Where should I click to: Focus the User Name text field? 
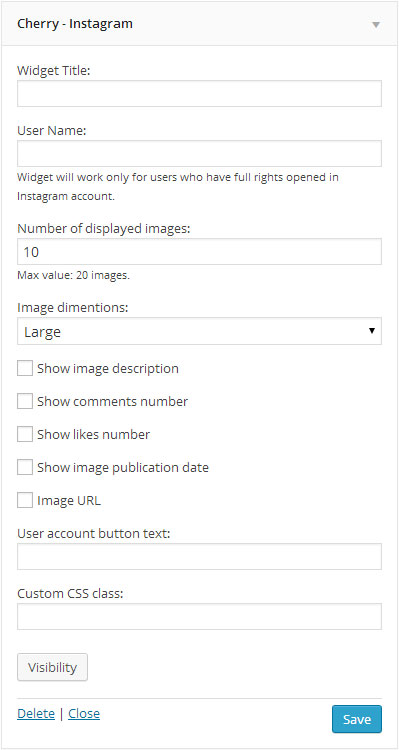200,153
